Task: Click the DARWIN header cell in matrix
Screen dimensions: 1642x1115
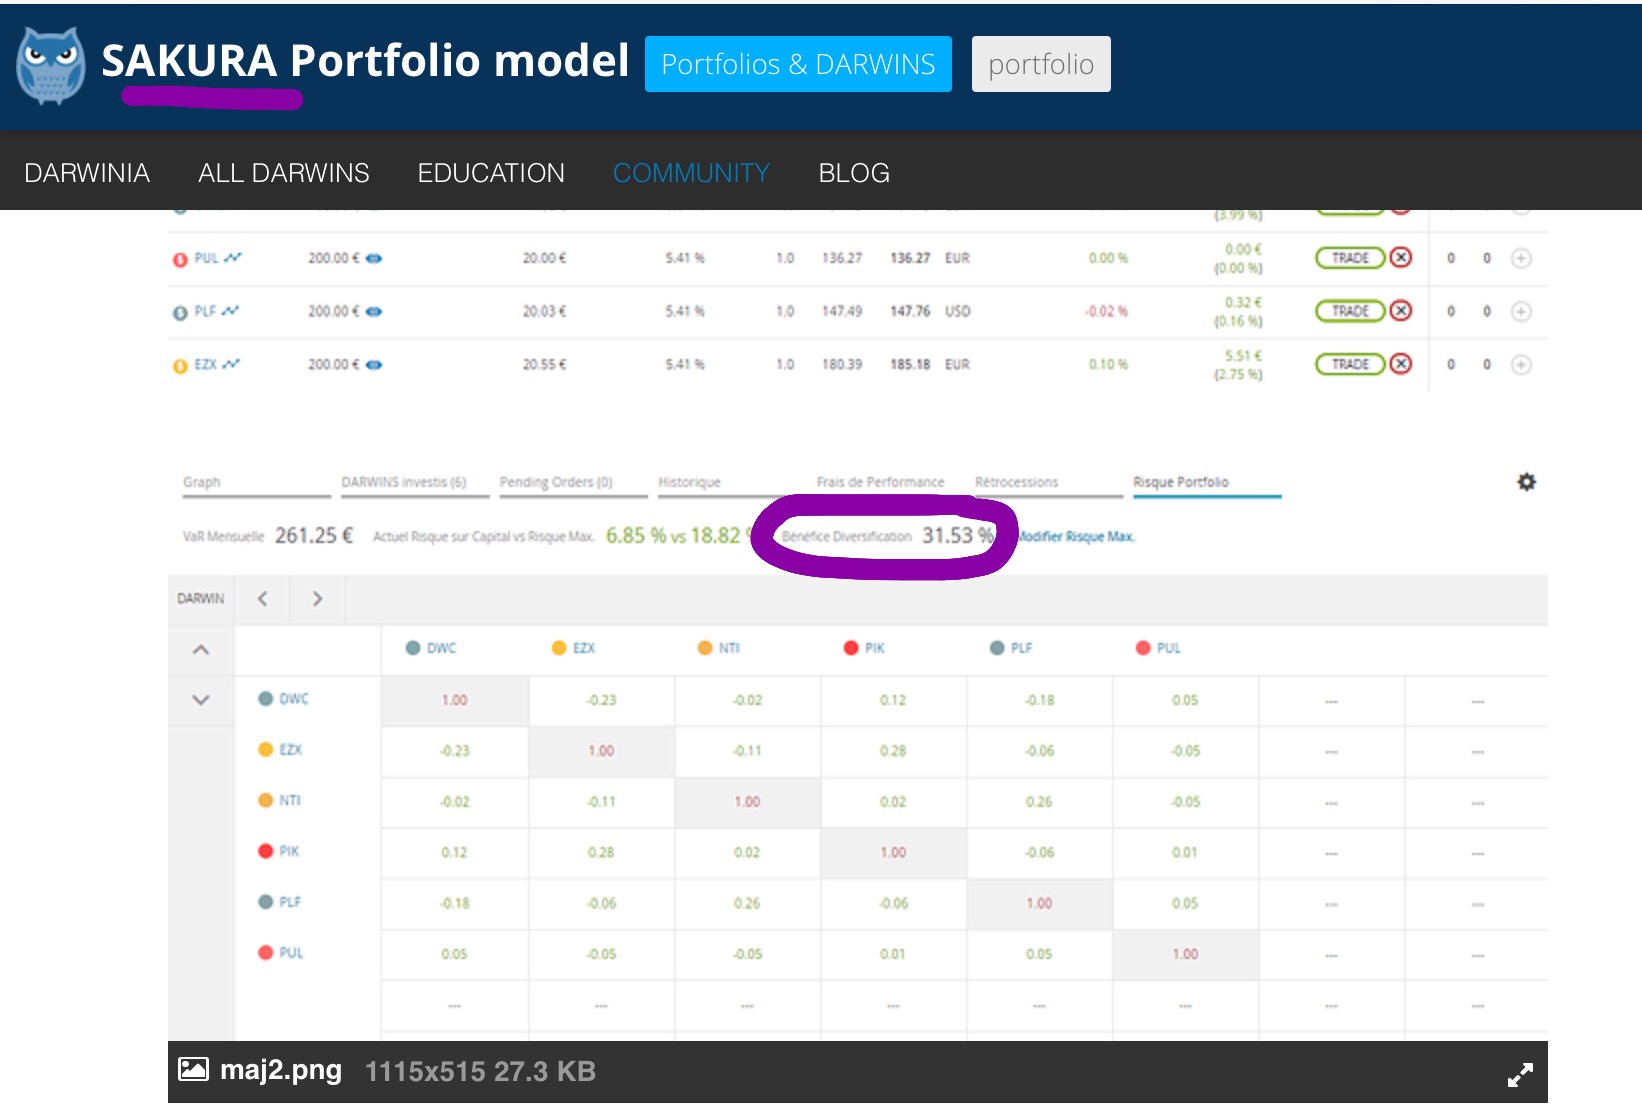Action: click(x=201, y=598)
